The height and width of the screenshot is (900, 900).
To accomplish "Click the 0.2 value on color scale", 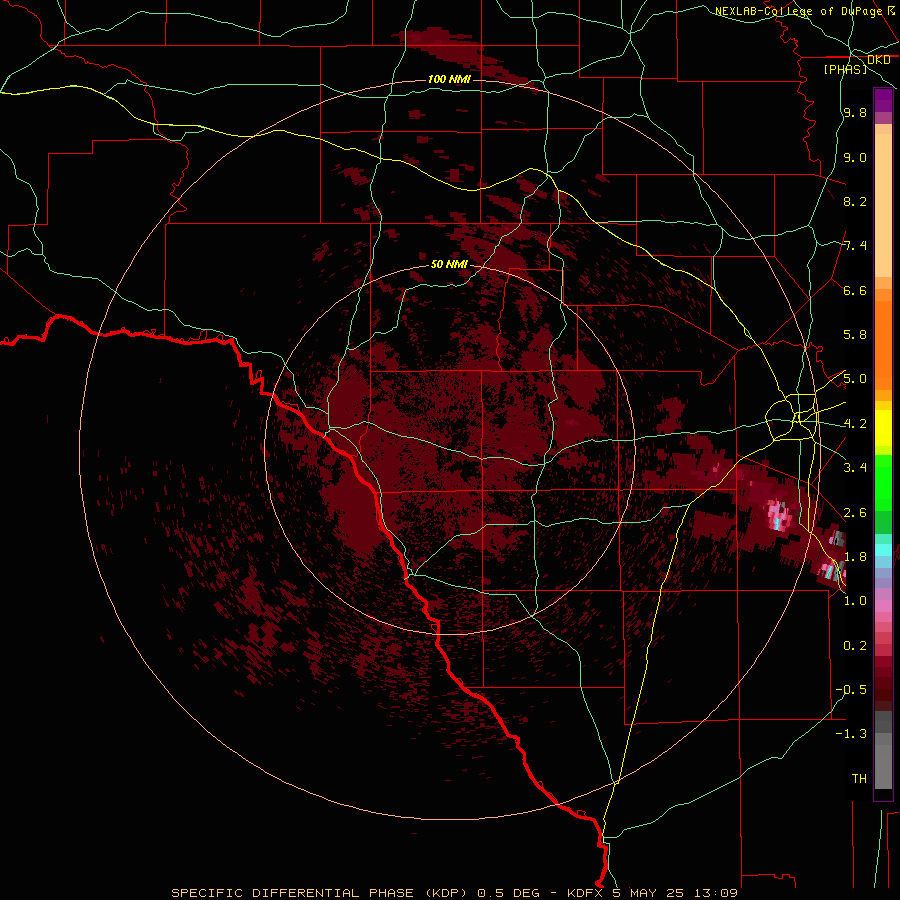I will 855,646.
